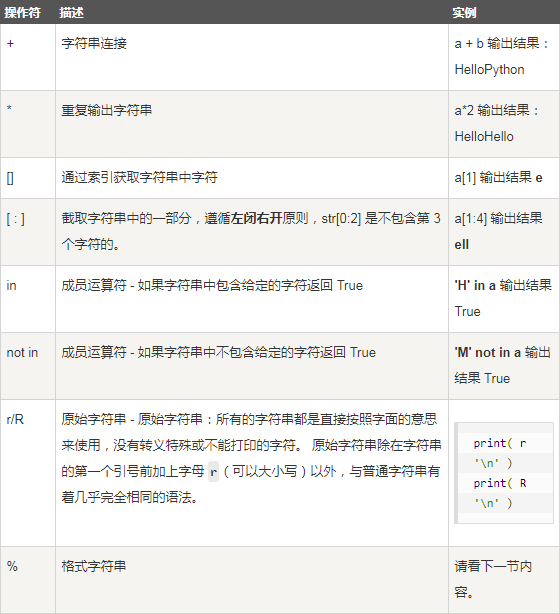560x614 pixels.
Task: Click the bold 左闭右开 text
Action: pyautogui.click(x=257, y=218)
